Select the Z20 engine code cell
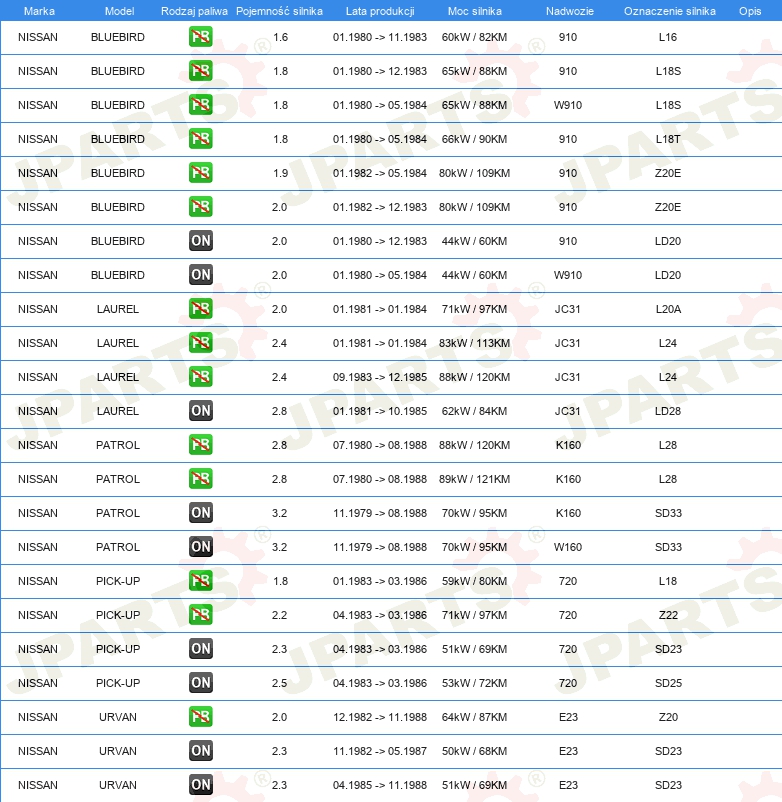 (668, 718)
